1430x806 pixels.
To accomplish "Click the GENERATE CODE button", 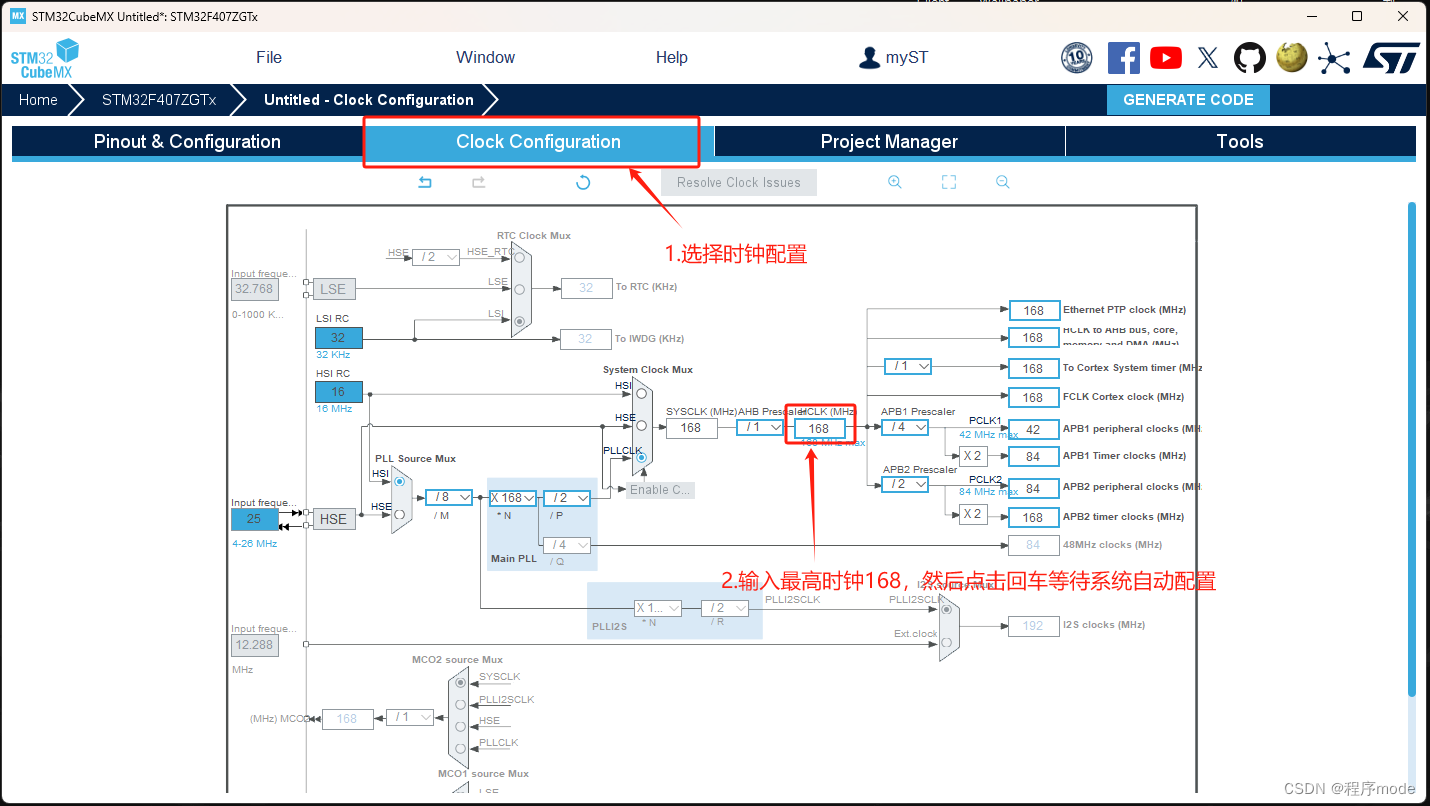I will [x=1188, y=100].
